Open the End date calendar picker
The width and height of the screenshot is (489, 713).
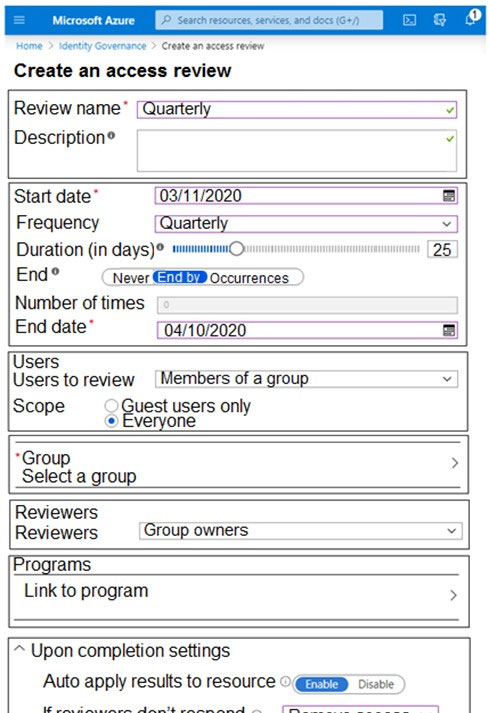click(x=449, y=330)
